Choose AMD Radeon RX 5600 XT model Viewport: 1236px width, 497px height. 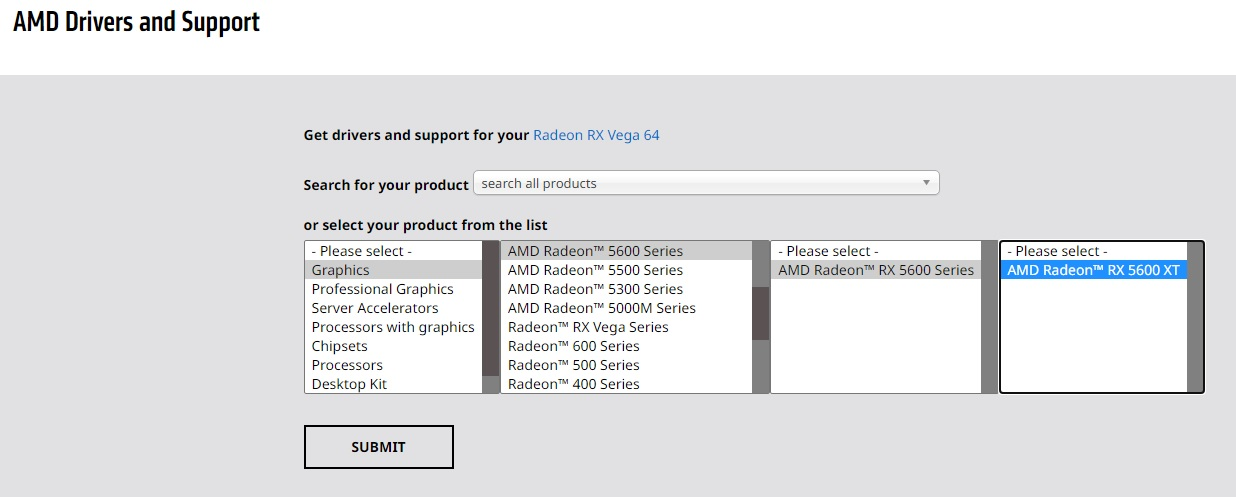coord(1093,270)
